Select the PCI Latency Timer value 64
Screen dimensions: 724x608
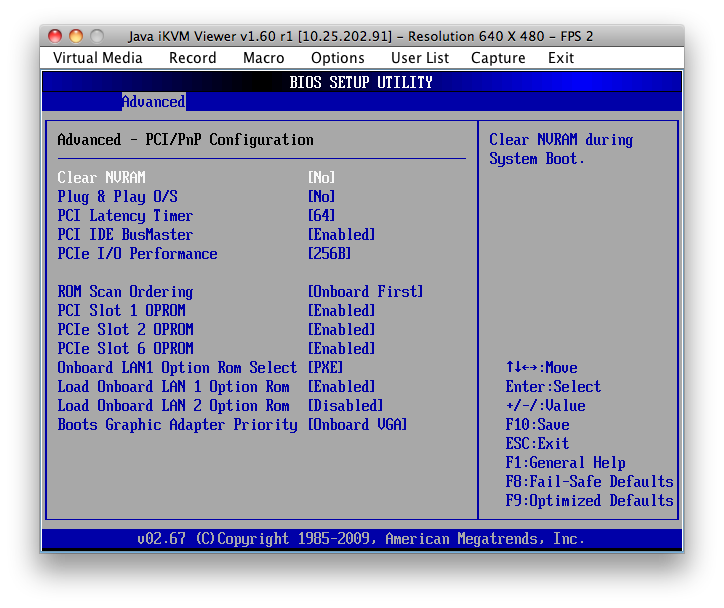322,216
